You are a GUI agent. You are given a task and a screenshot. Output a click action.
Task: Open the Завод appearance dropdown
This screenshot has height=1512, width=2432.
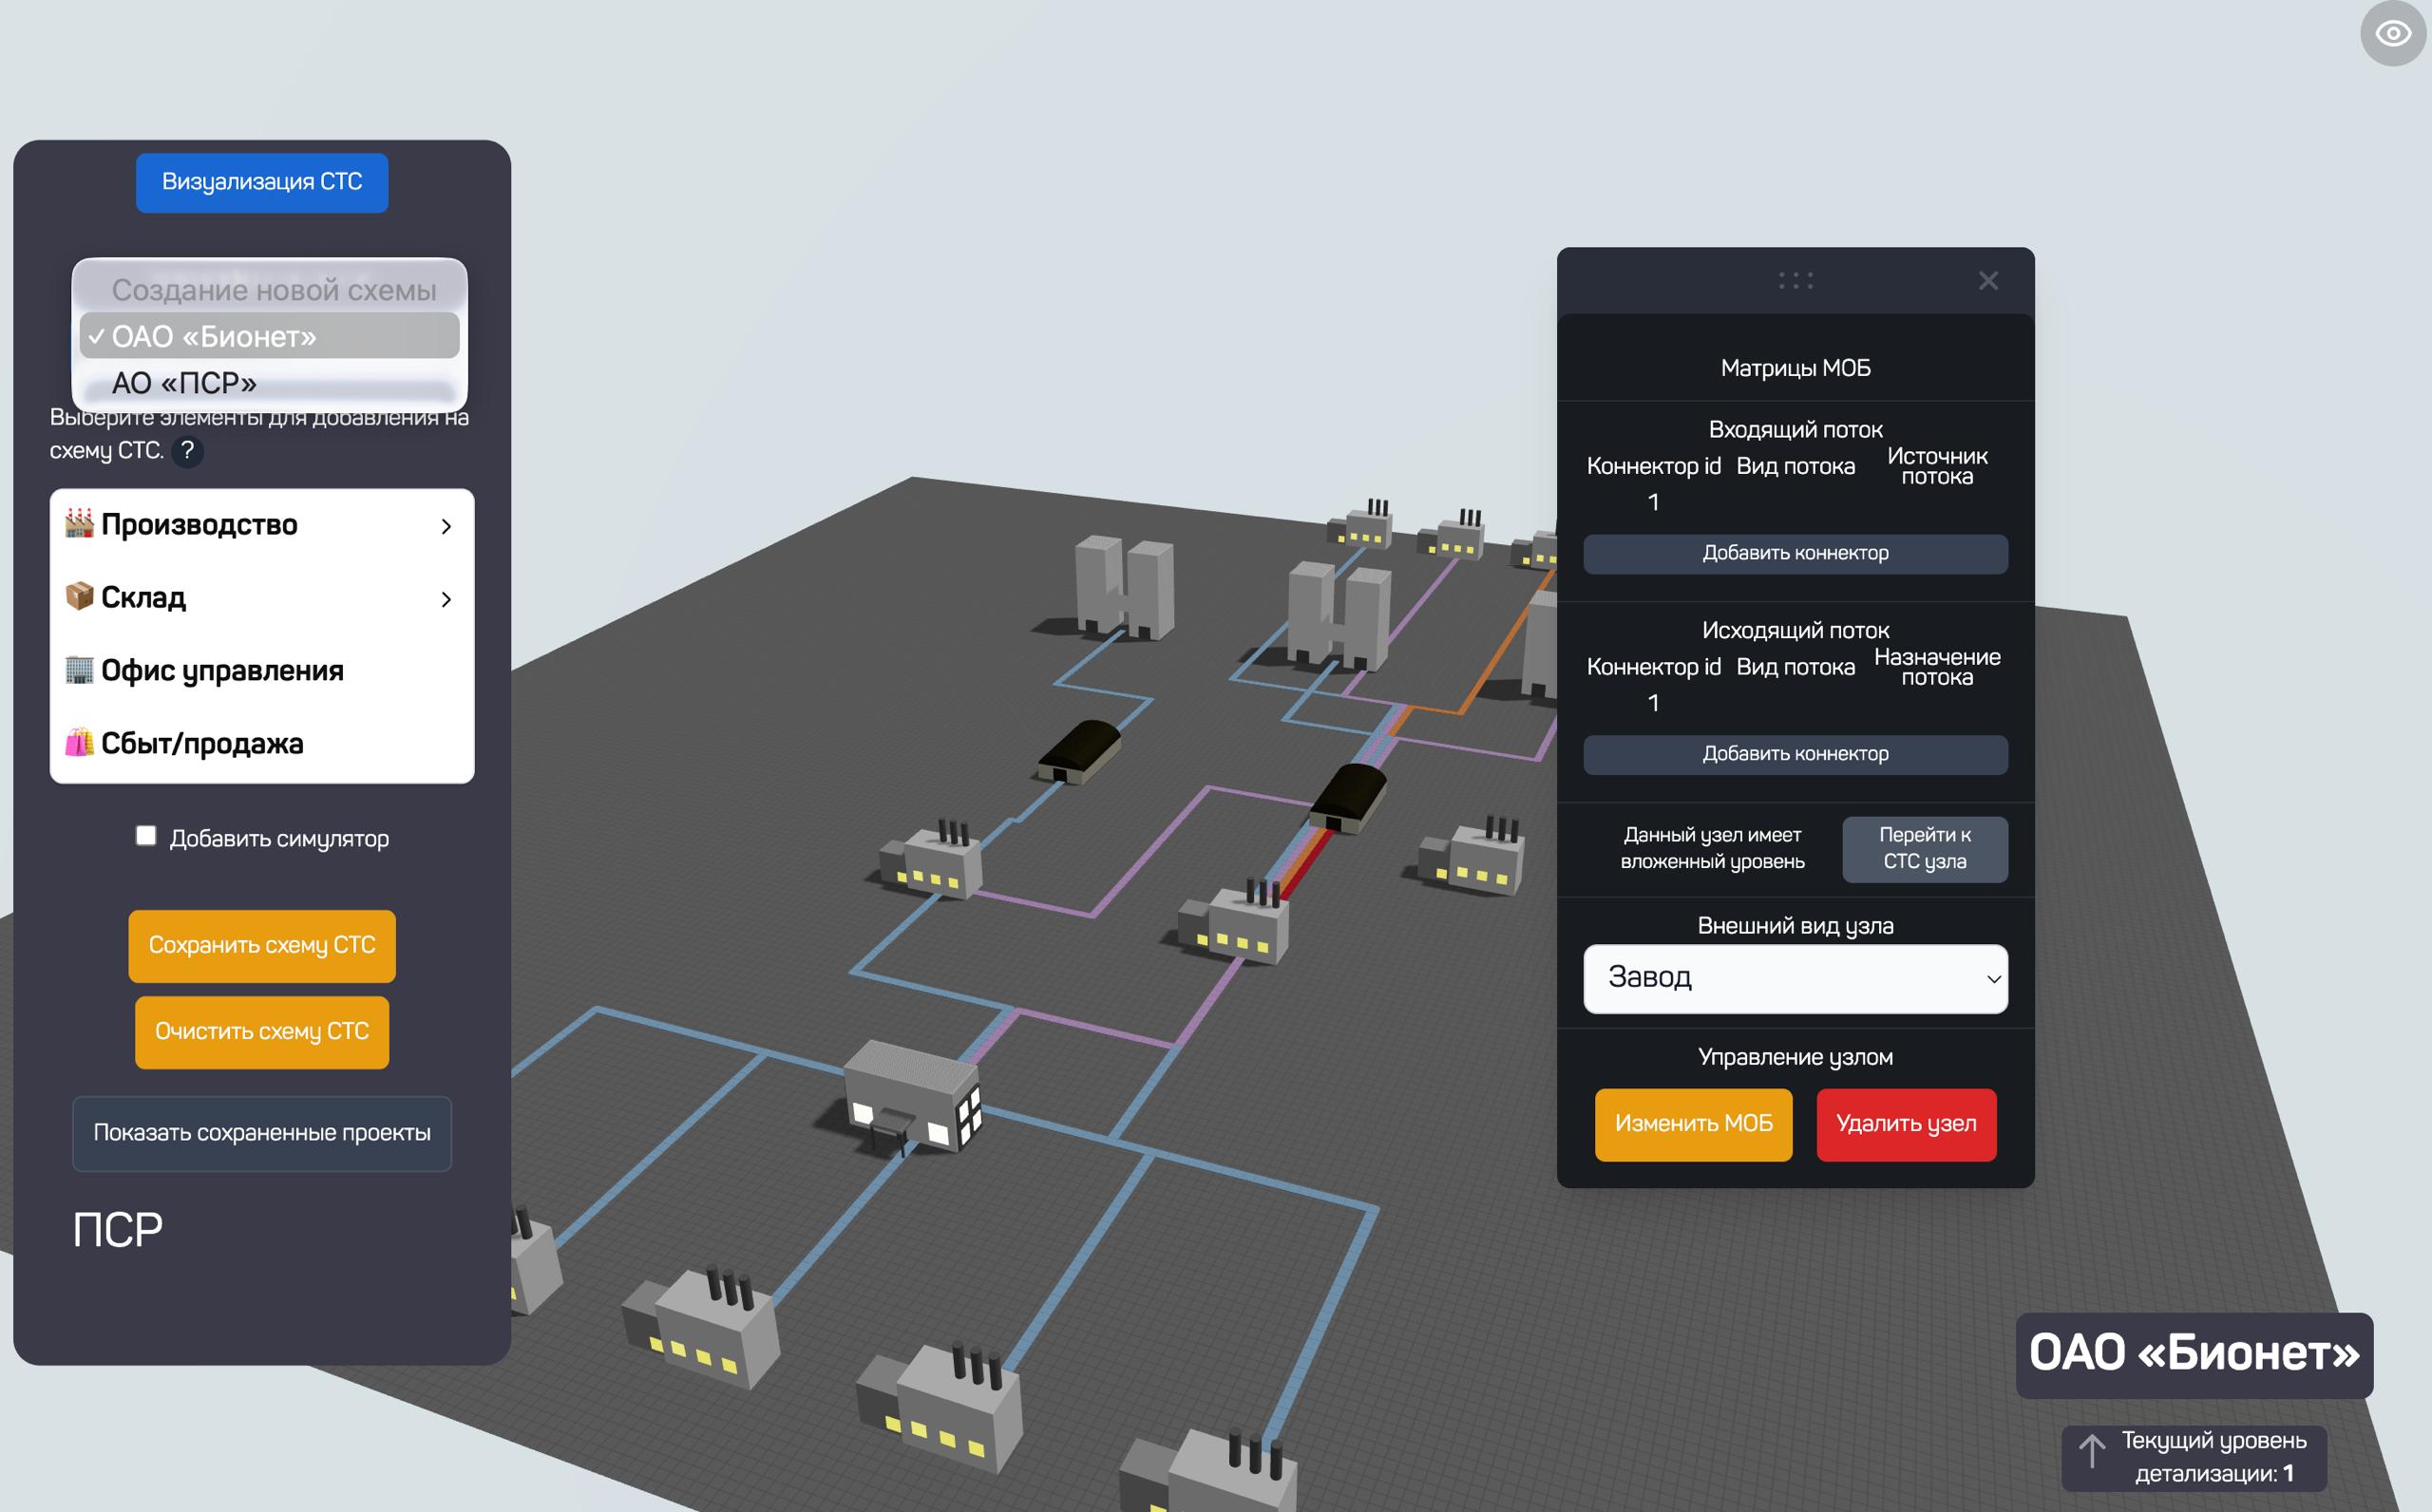point(1795,978)
